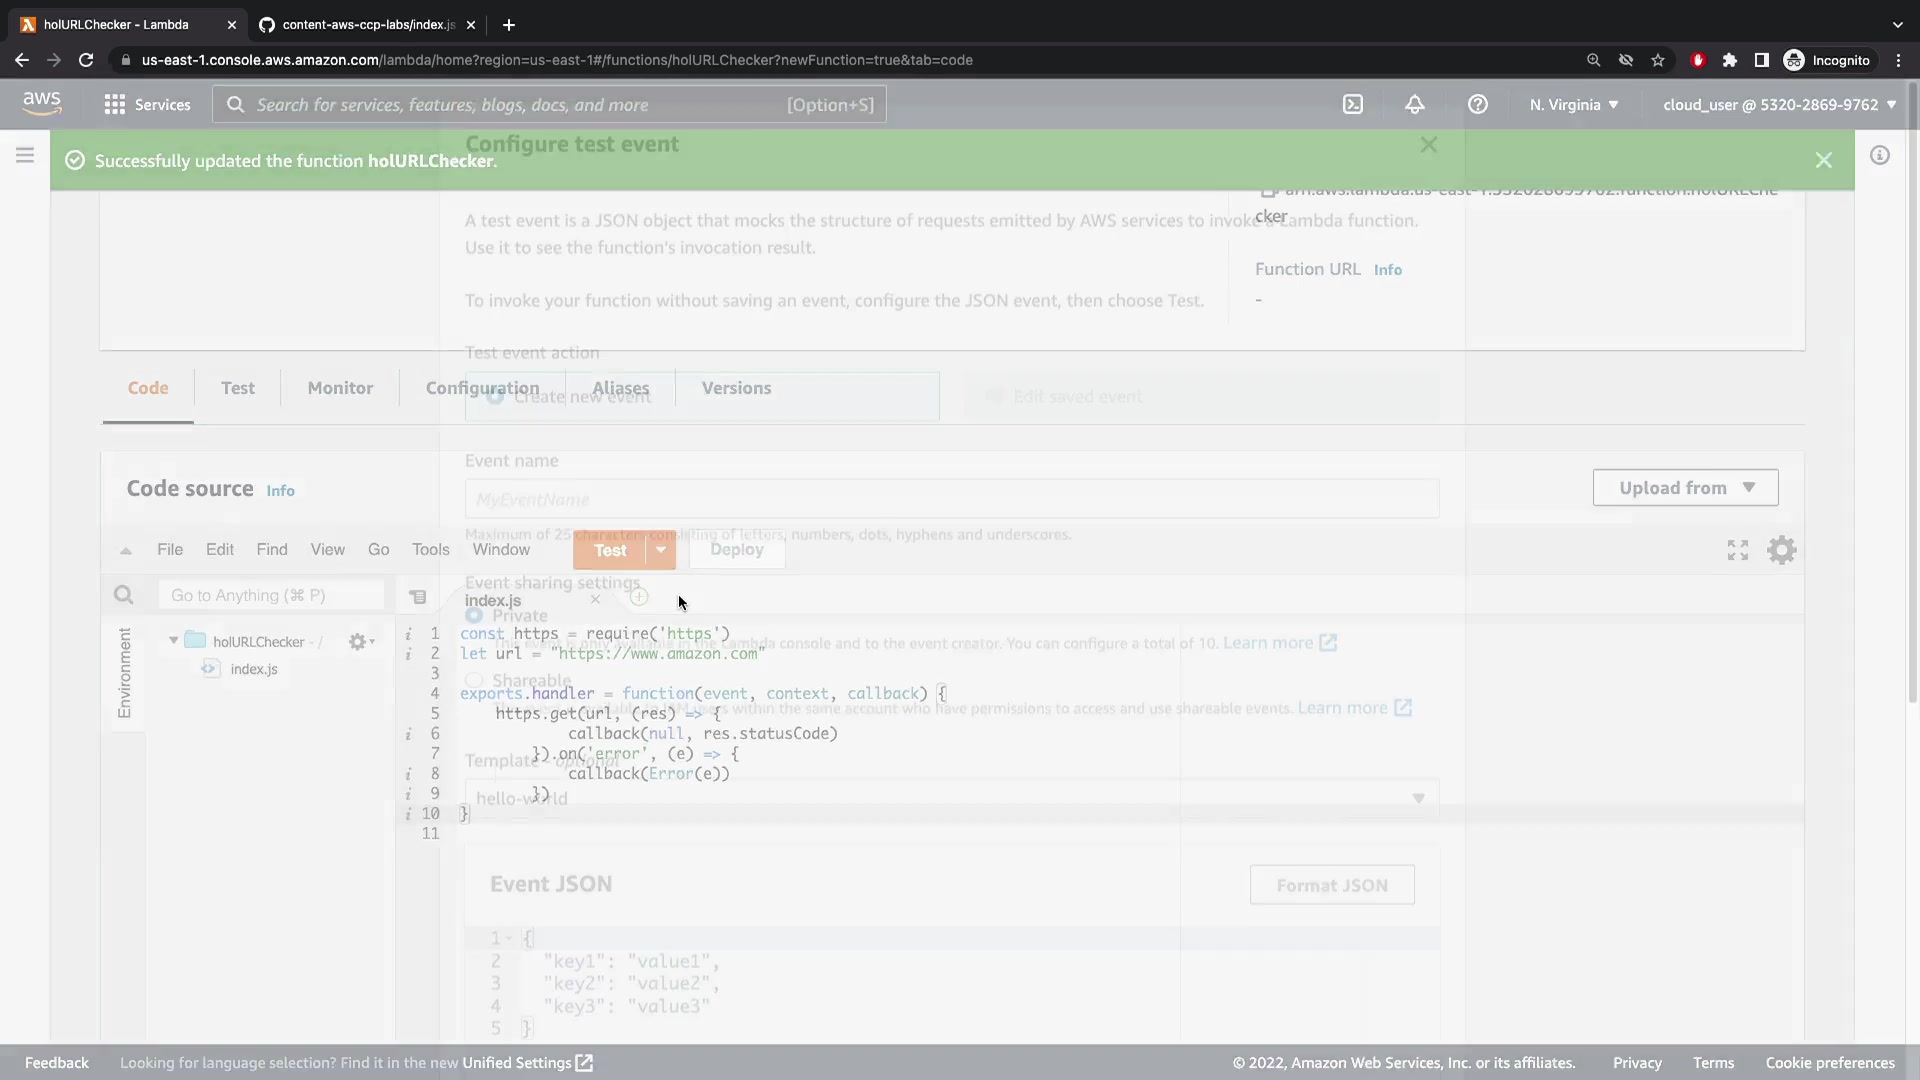Select the Shareable event sharing option
The image size is (1920, 1080).
[x=474, y=681]
